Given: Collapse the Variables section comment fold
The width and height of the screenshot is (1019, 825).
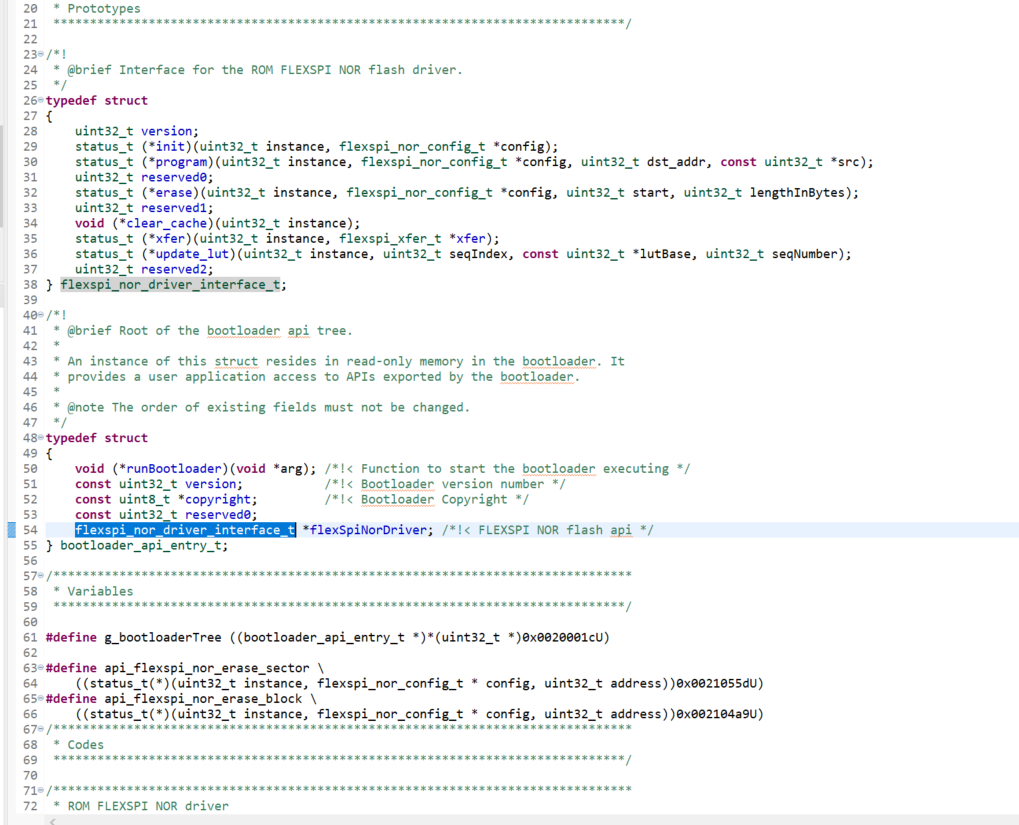Looking at the screenshot, I should 39,576.
